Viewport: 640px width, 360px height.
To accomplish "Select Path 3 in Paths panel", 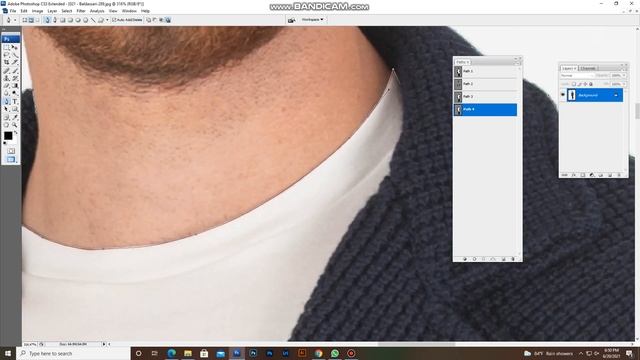I will (x=485, y=97).
